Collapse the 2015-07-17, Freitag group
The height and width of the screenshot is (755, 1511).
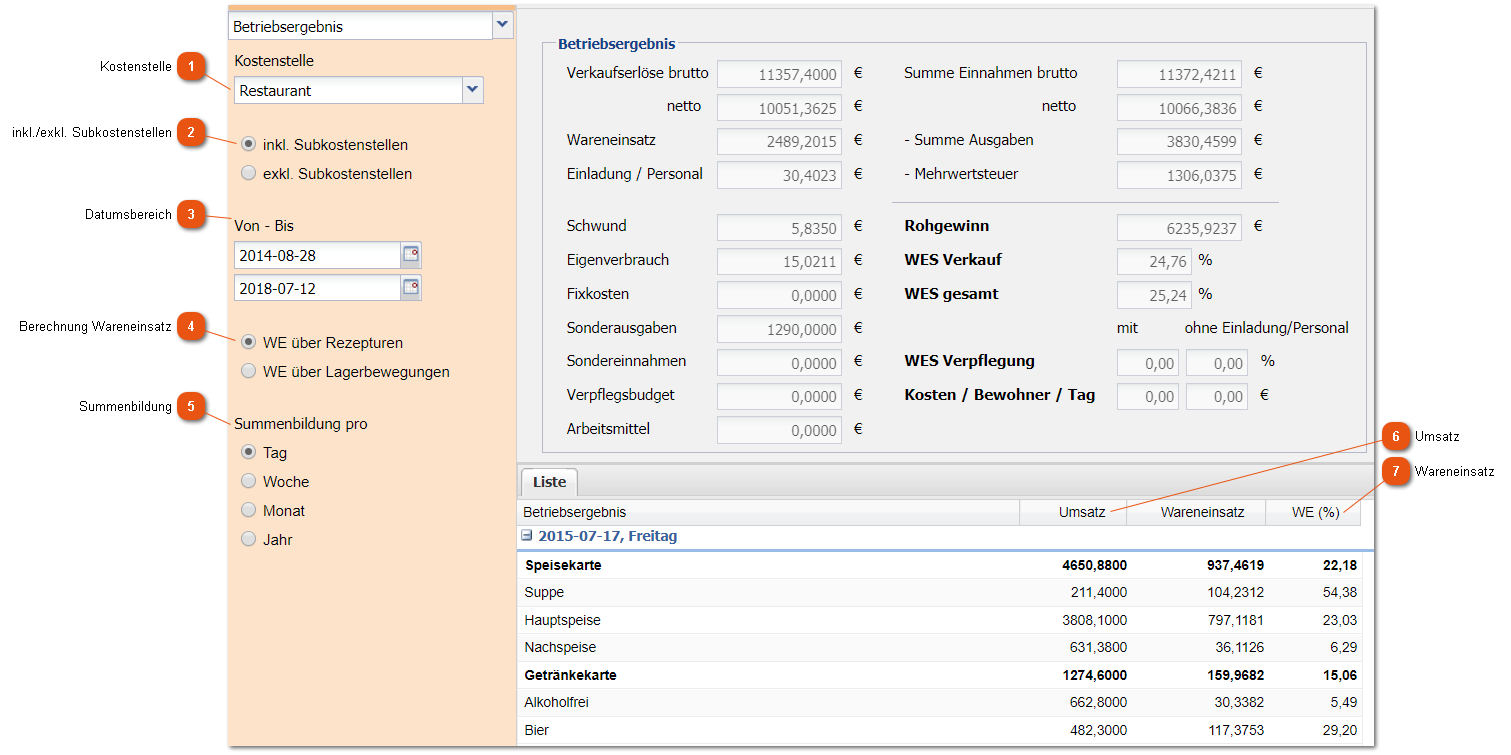click(527, 536)
